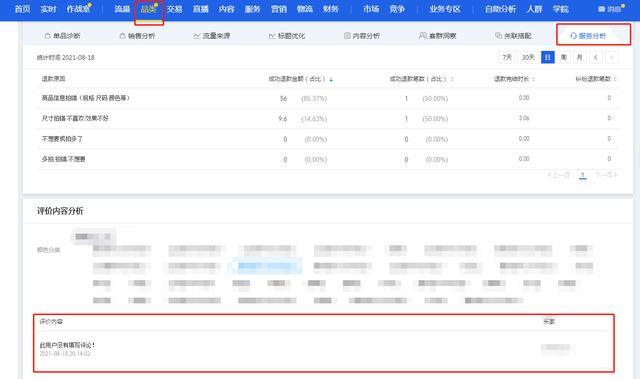
Task: Select the 多拍 拍错 不想要 row
Action: [328, 160]
